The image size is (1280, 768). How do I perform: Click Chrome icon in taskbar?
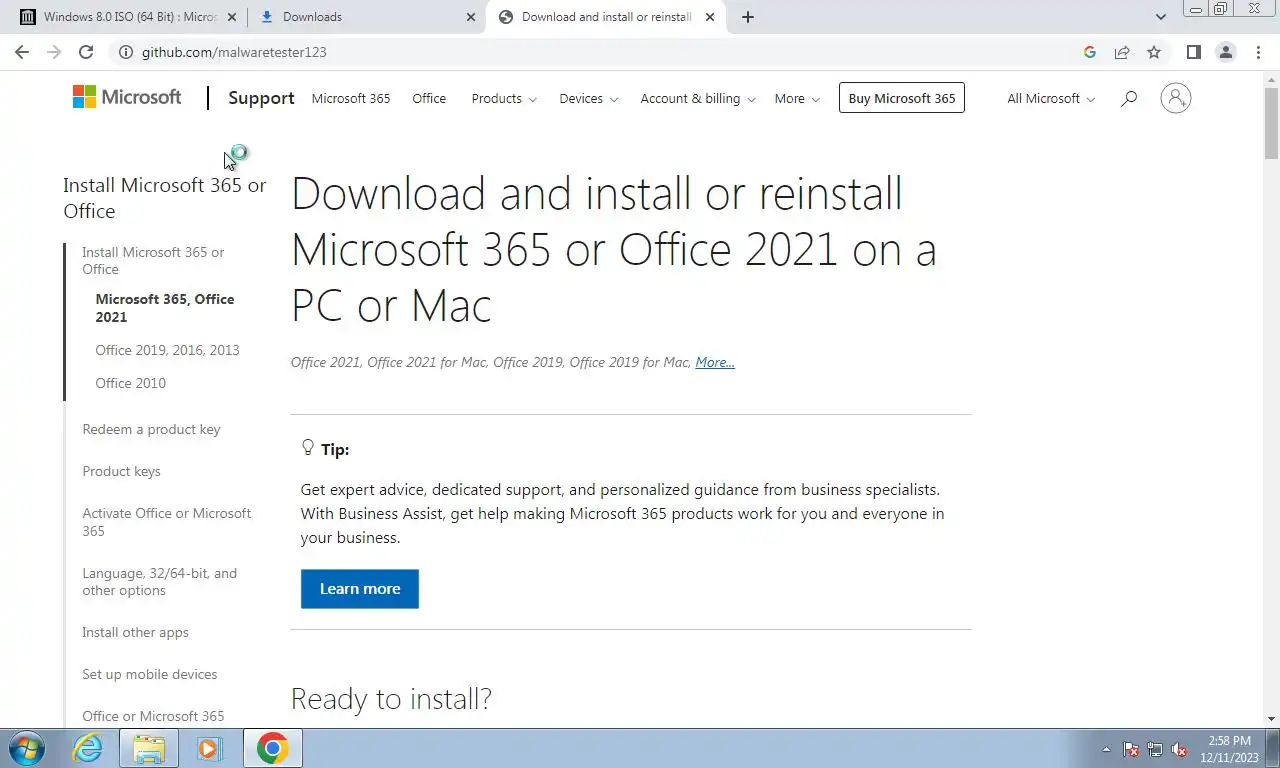272,748
